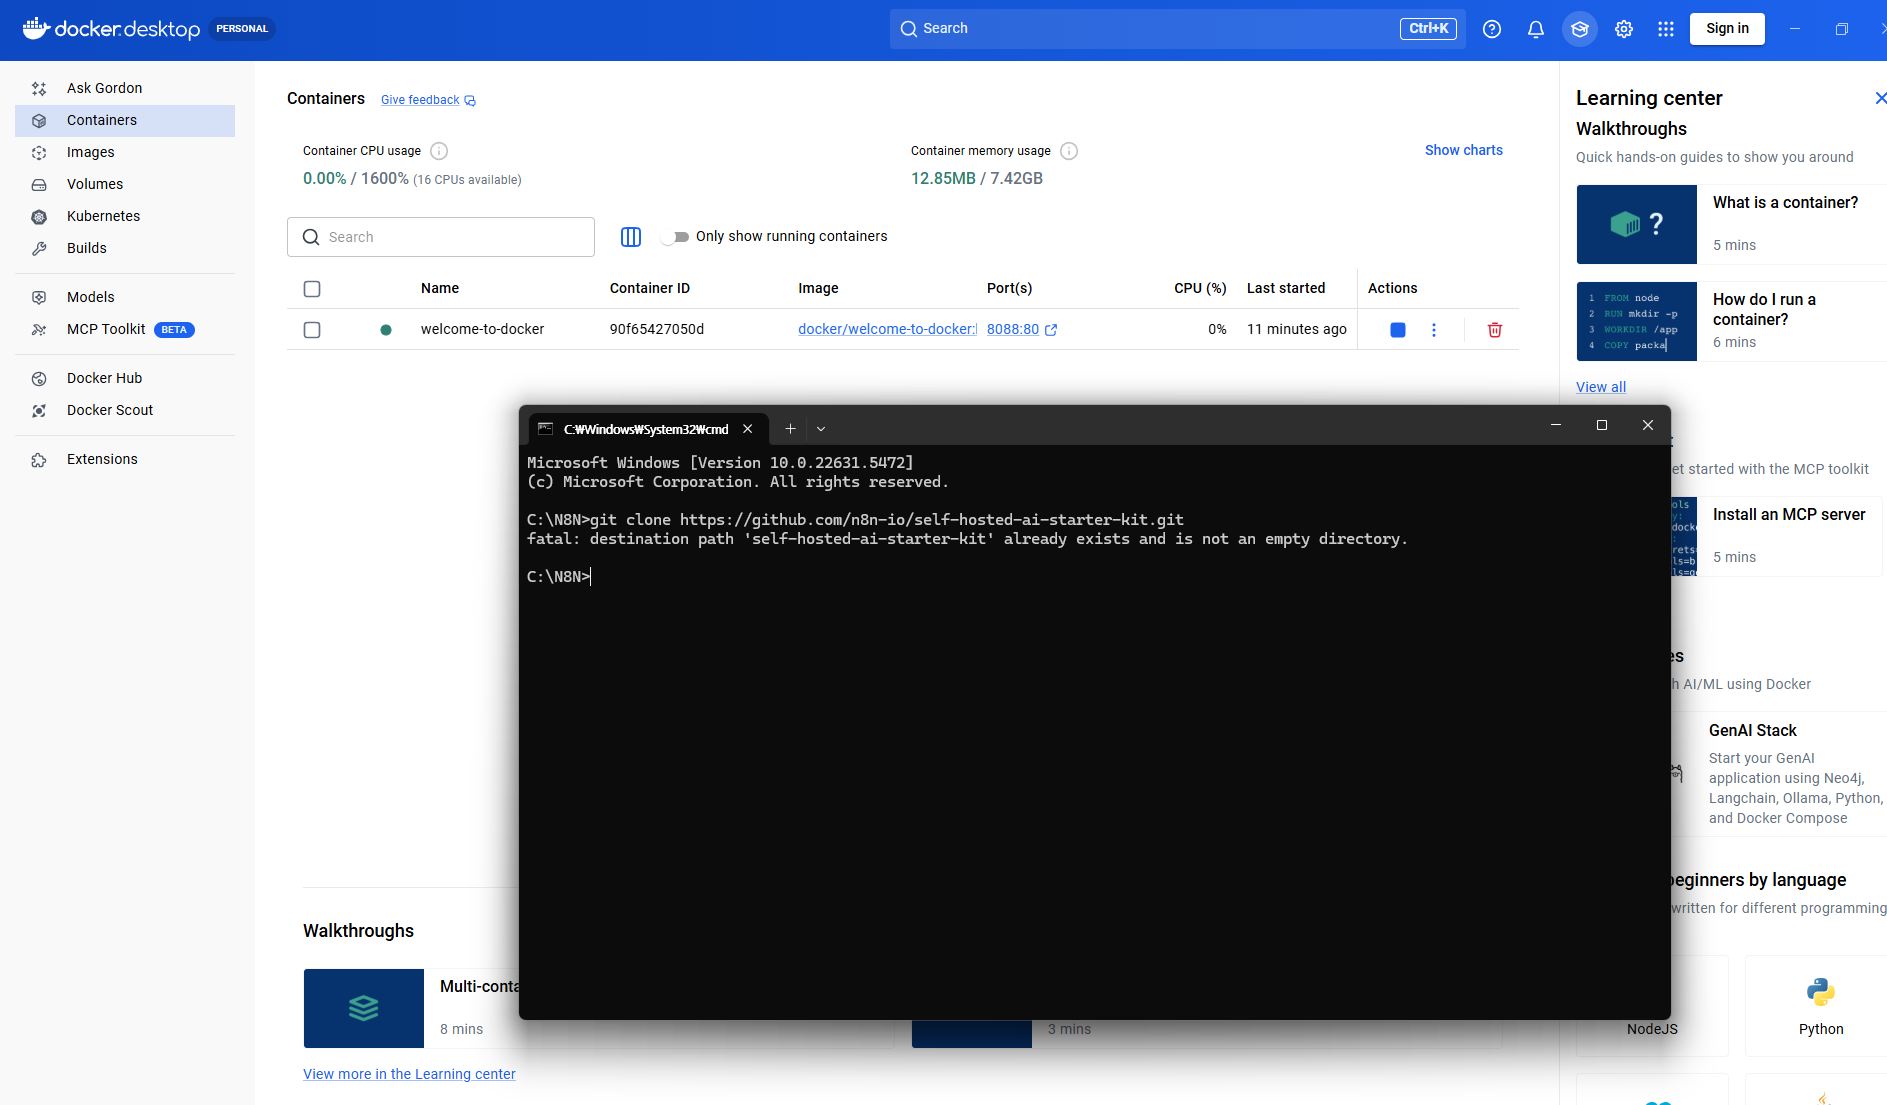The height and width of the screenshot is (1105, 1887).
Task: Select the welcome-to-docker container checkbox
Action: (312, 330)
